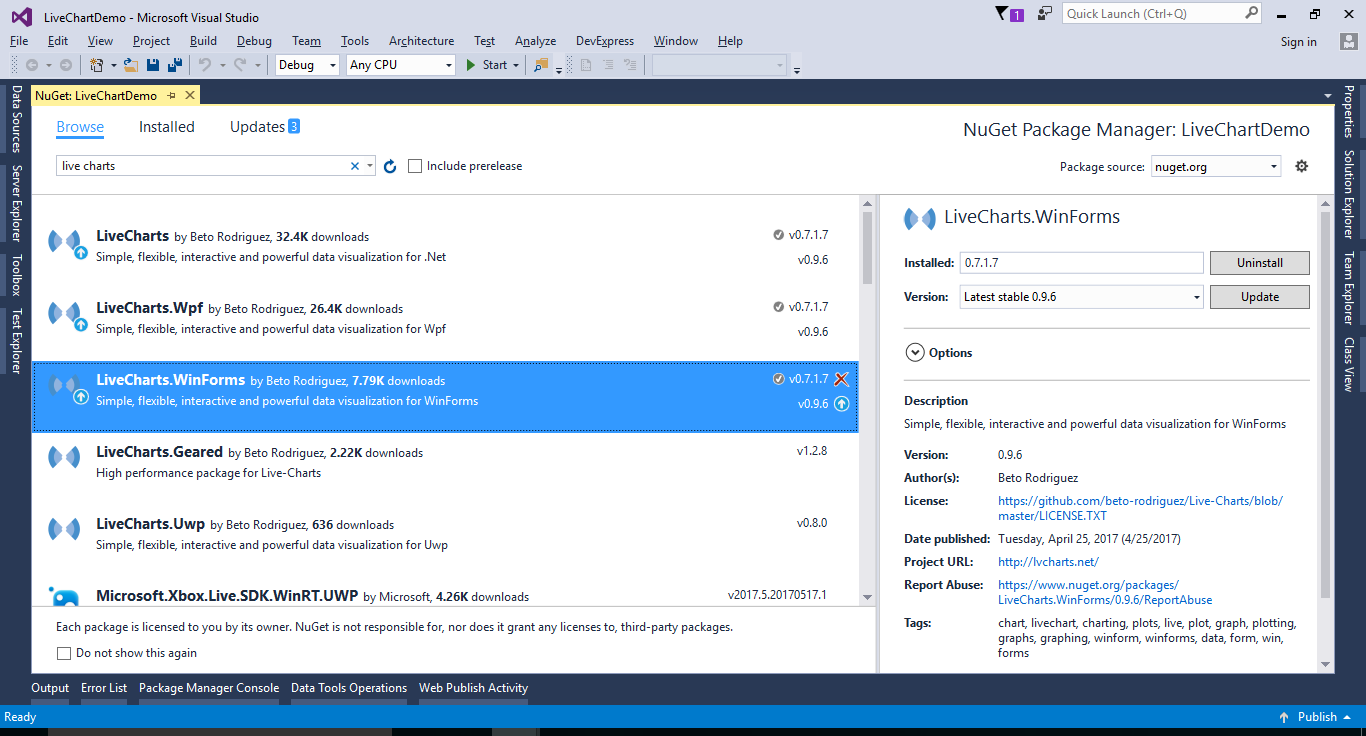Click the update arrow on LiveCharts.WinForms row

pyautogui.click(x=841, y=404)
